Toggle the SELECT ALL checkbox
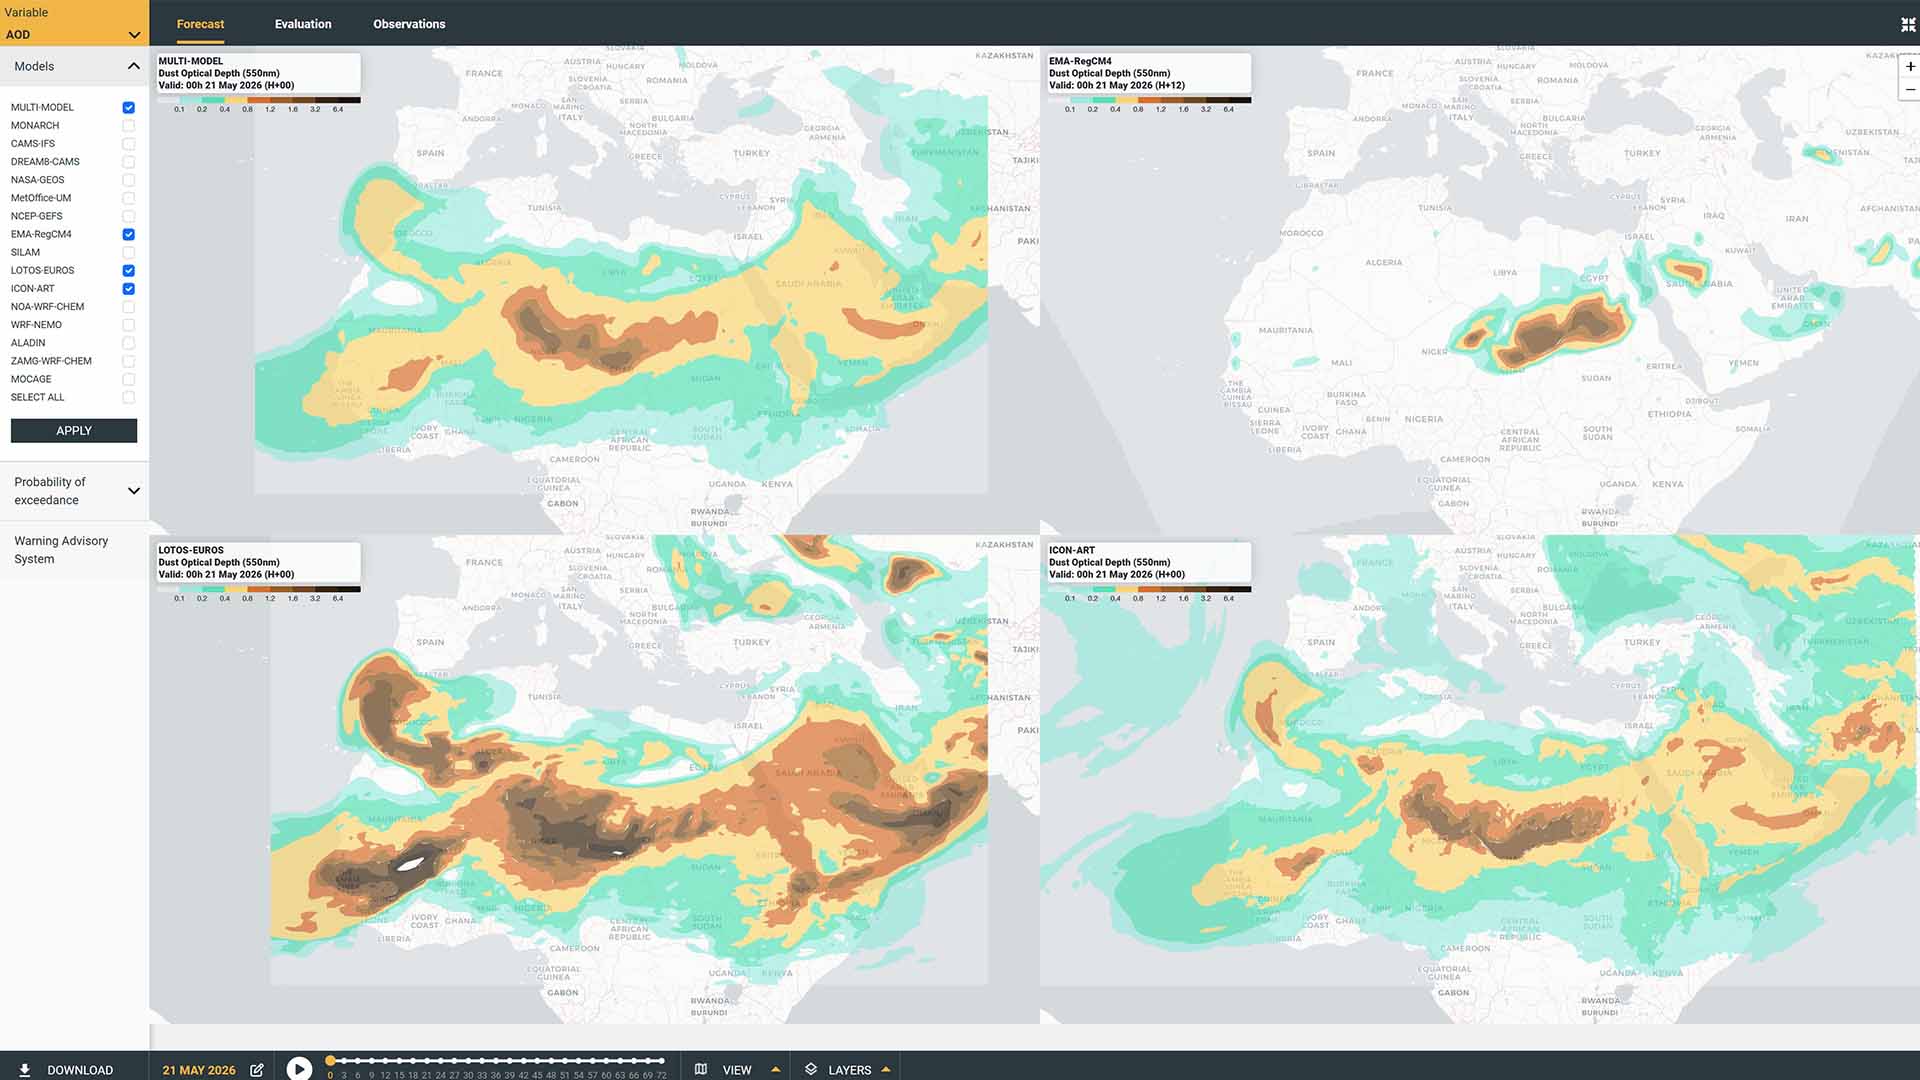Viewport: 1920px width, 1080px height. tap(128, 397)
